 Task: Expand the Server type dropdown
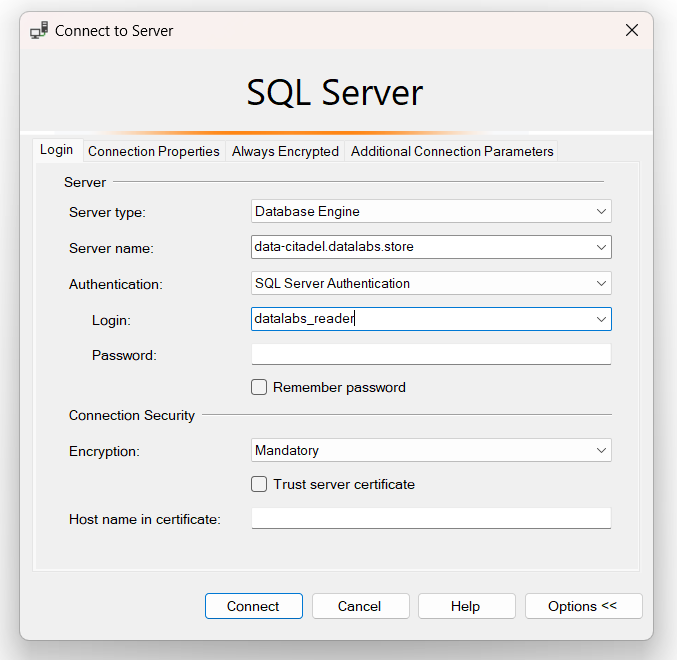point(601,212)
